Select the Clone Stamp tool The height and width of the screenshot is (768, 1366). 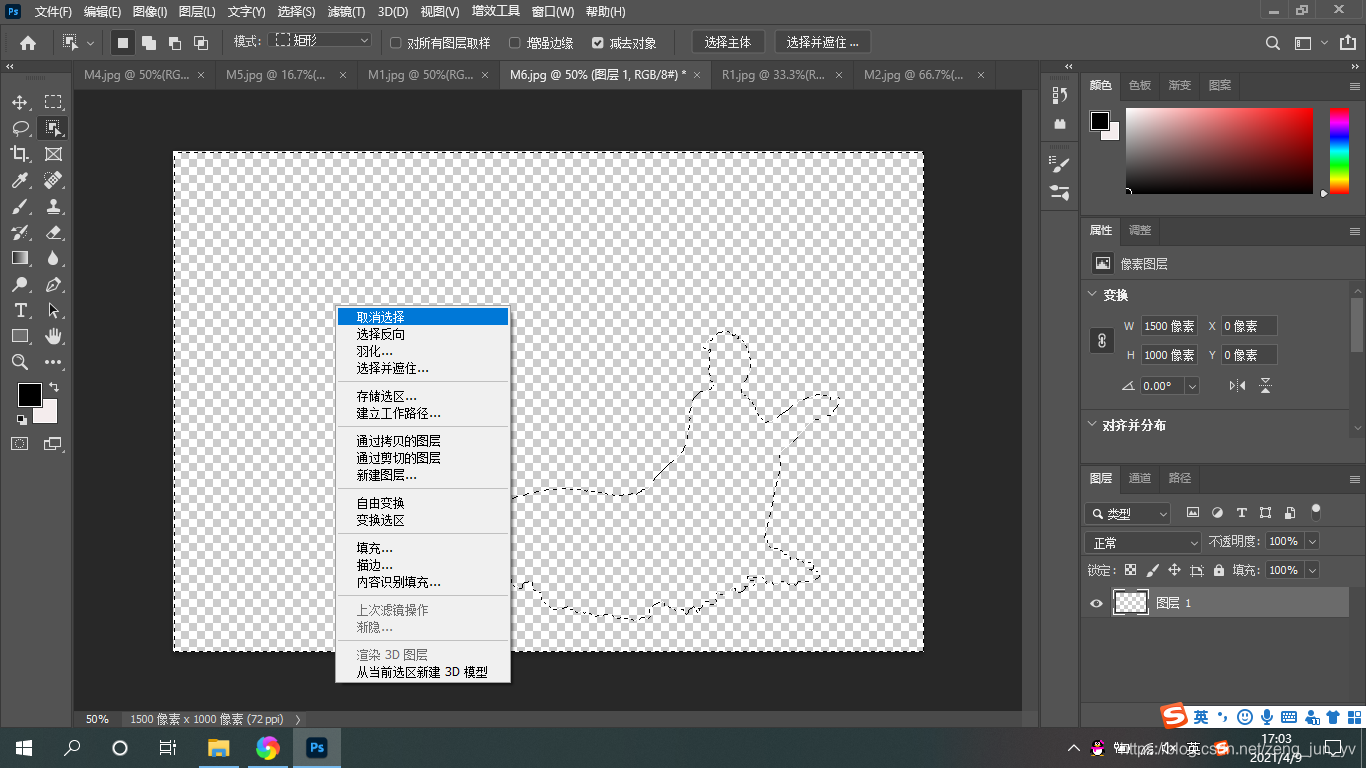tap(53, 206)
